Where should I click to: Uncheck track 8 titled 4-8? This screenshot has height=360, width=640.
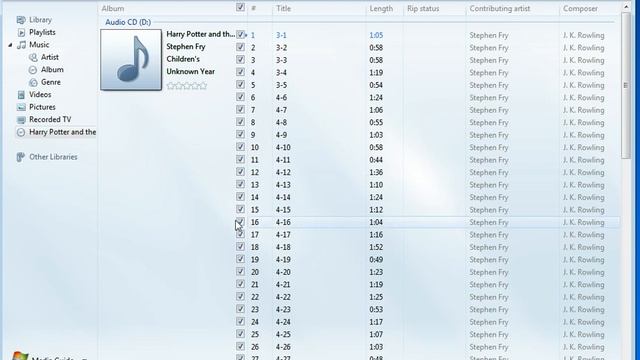[240, 122]
